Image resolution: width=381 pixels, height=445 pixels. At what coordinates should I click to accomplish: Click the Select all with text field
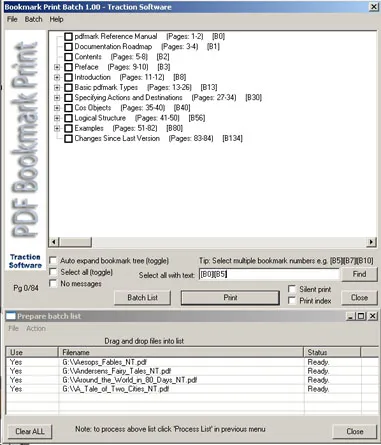point(269,274)
